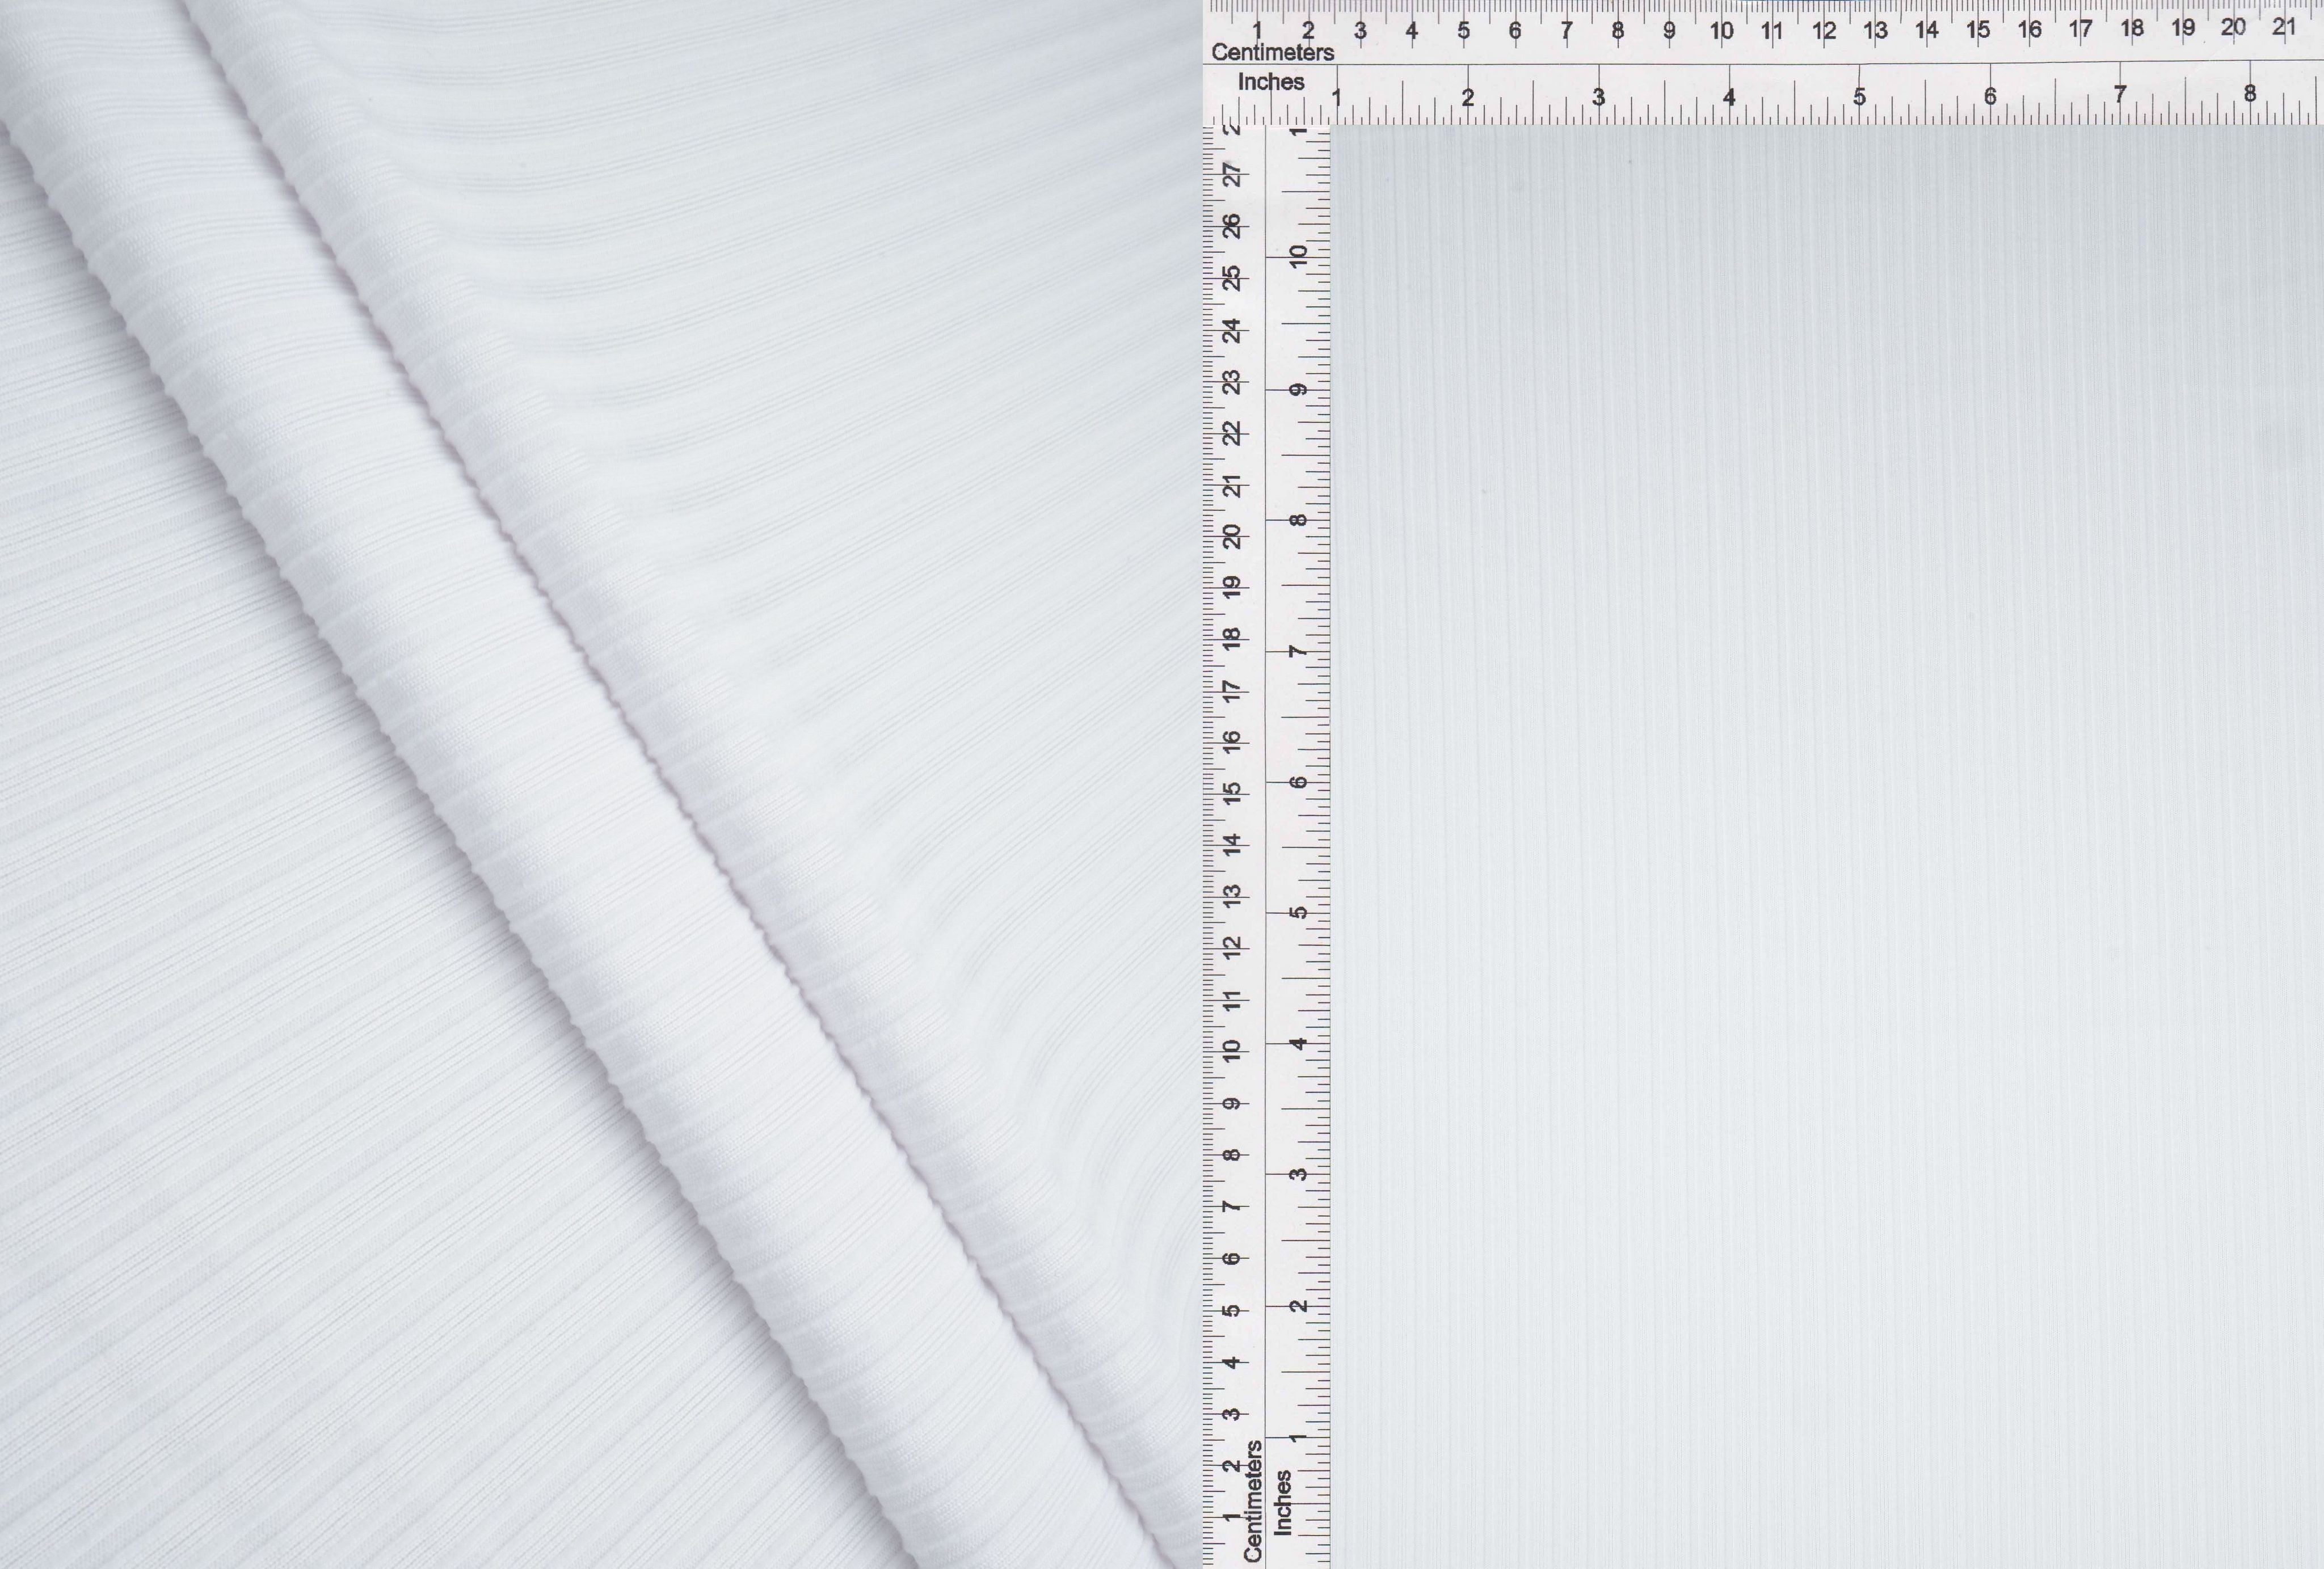Screen dimensions: 2324x1569
Task: Click the 21 mark on the horizontal centimeter ruler
Action: (x=2283, y=27)
